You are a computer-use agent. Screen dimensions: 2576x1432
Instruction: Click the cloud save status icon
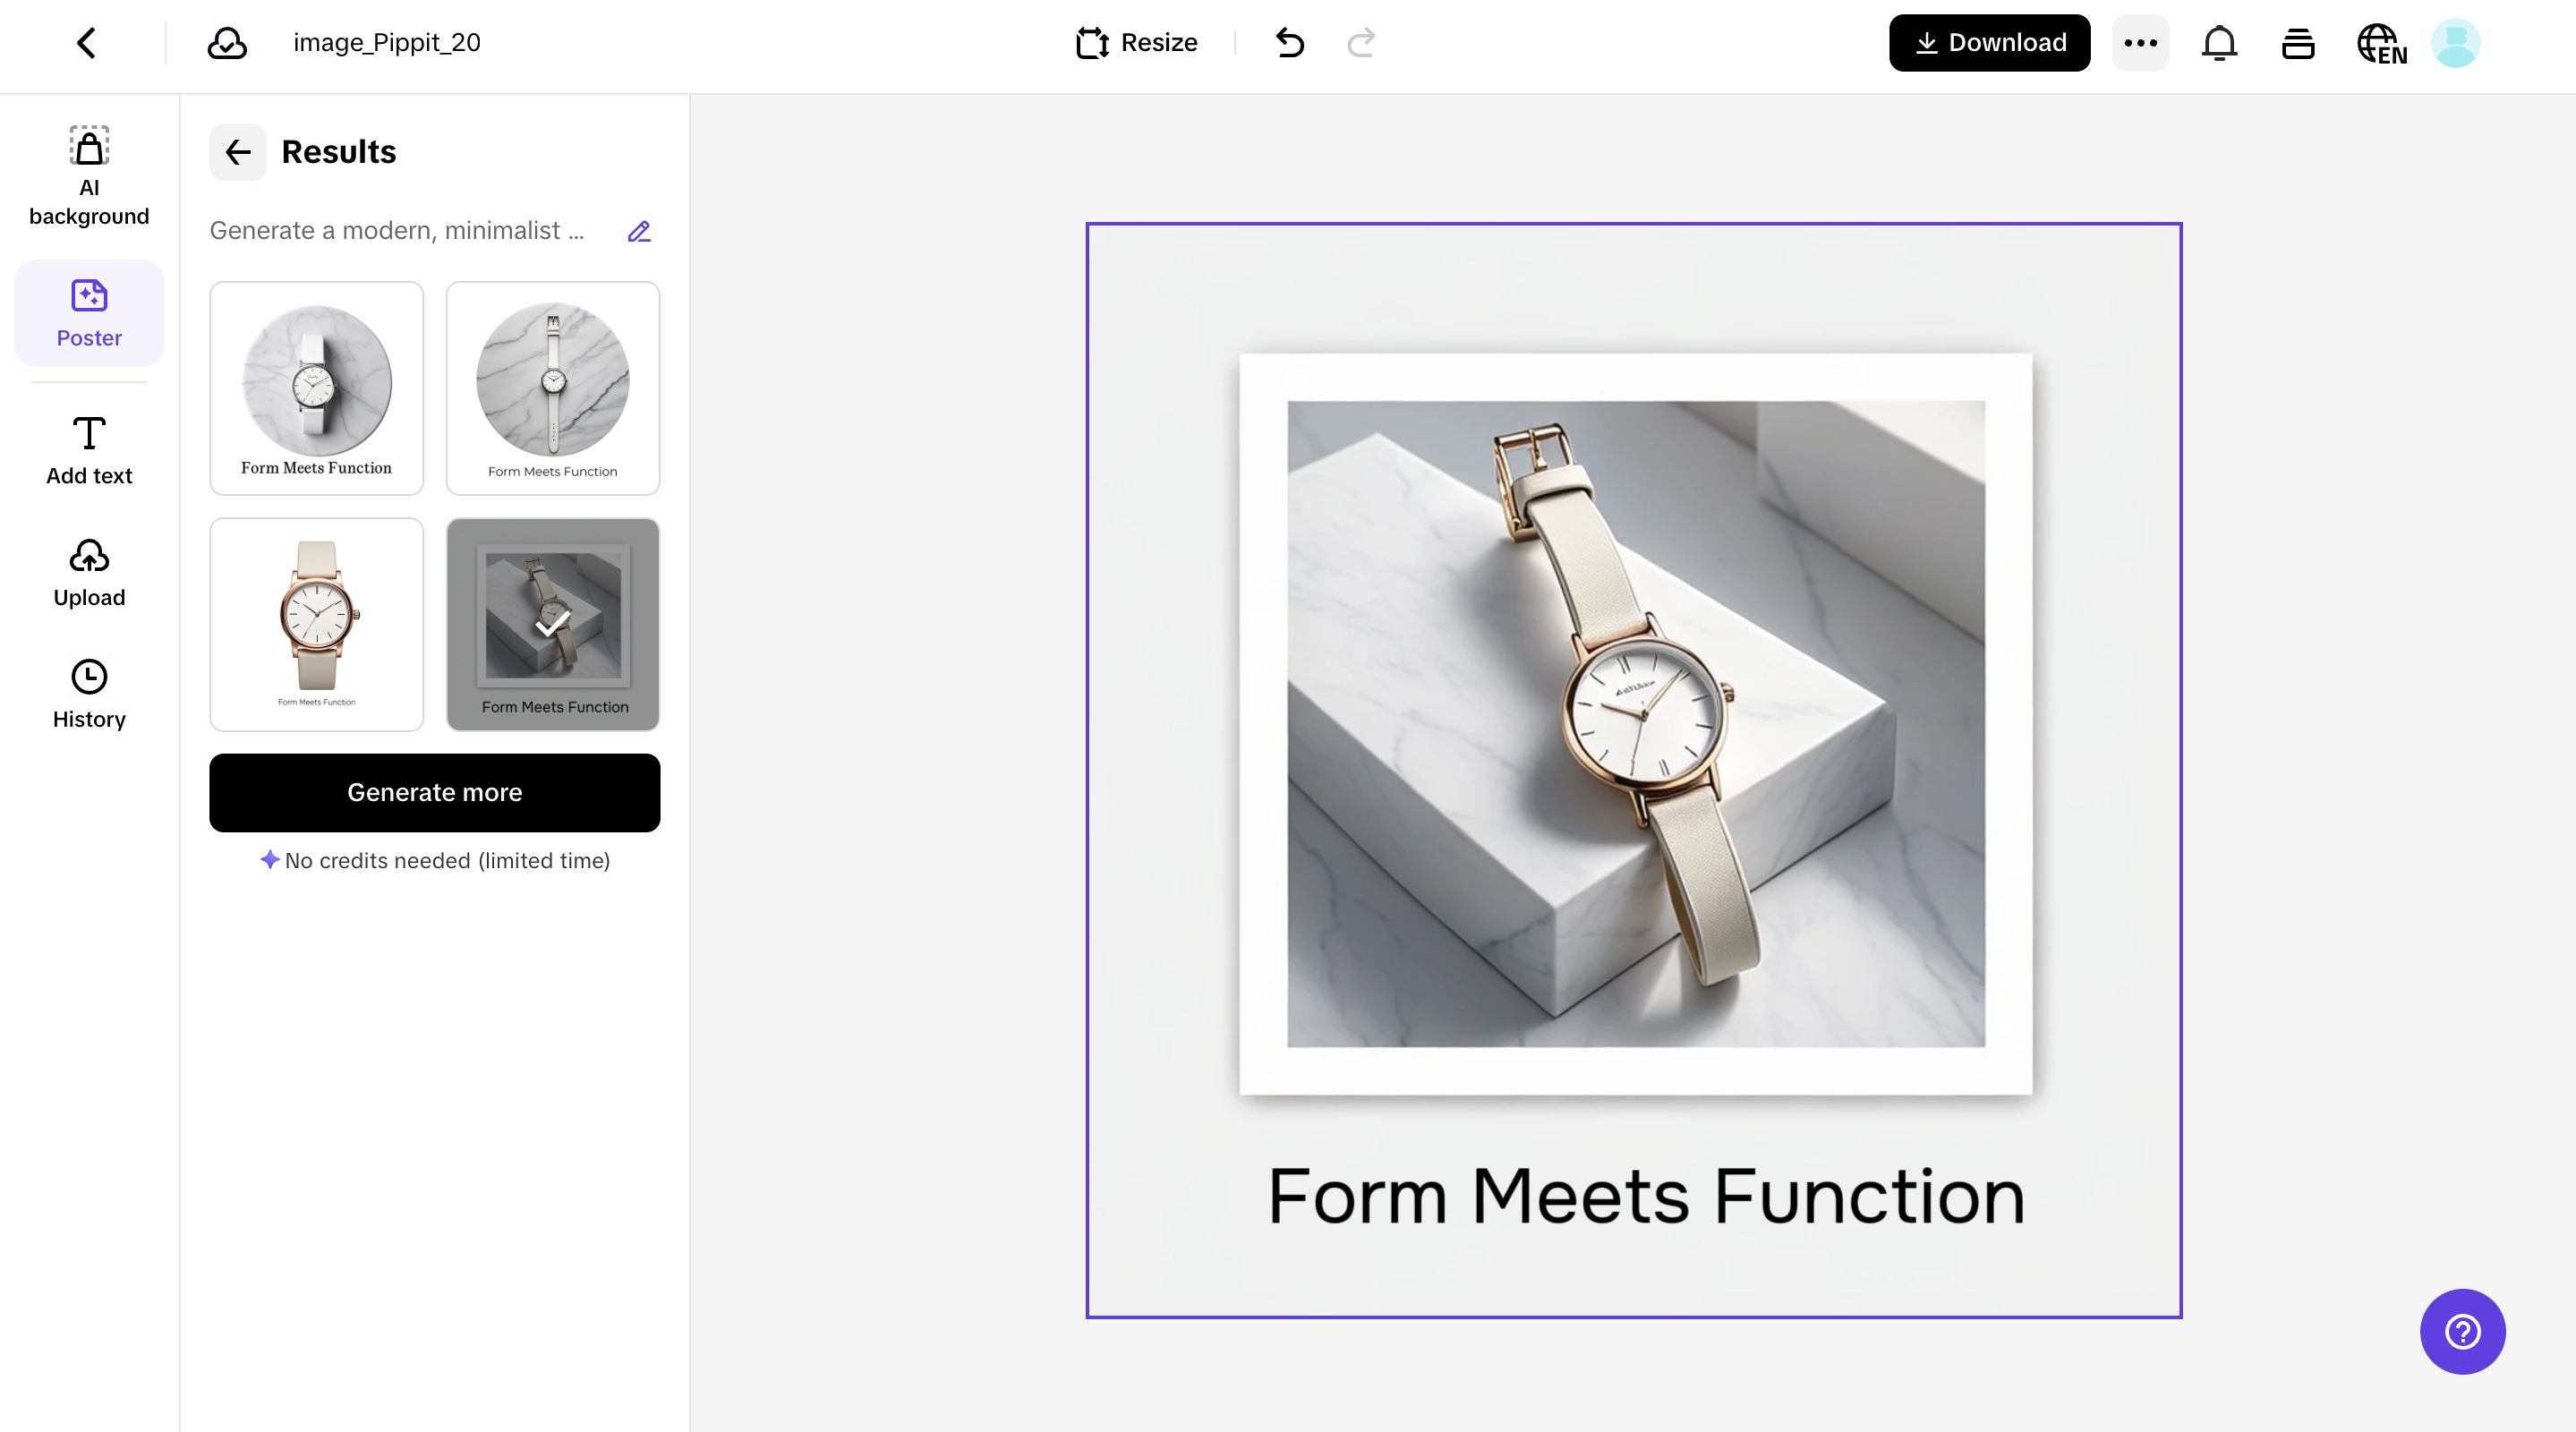pos(227,43)
